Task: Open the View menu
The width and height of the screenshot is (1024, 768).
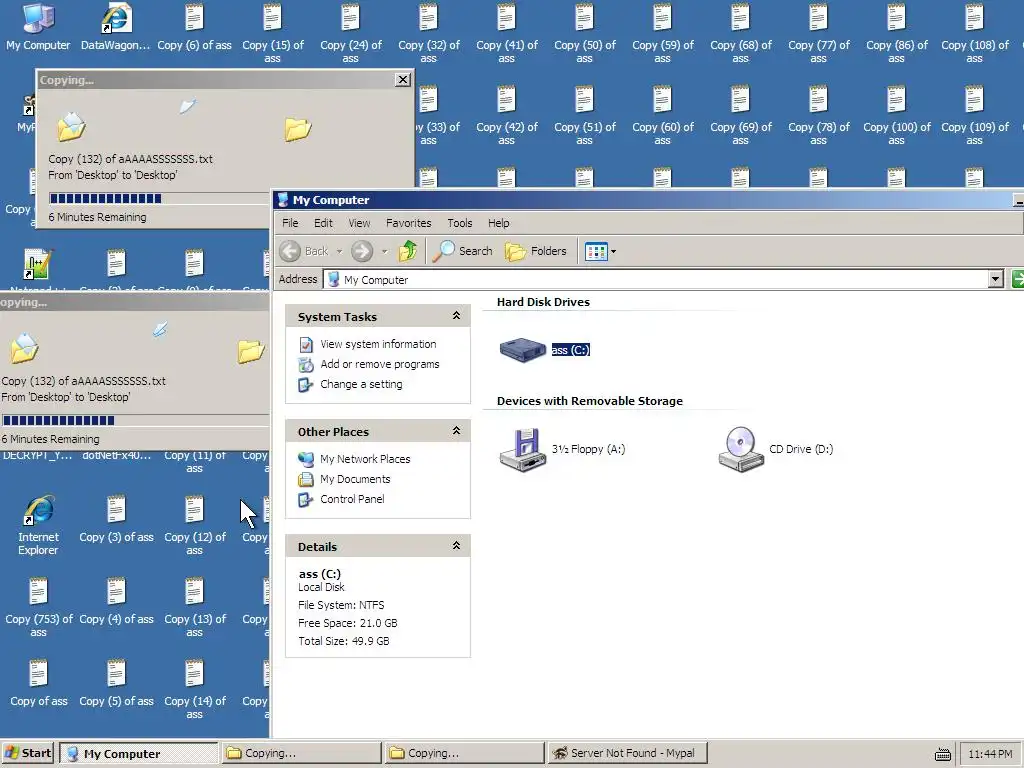Action: pos(359,223)
